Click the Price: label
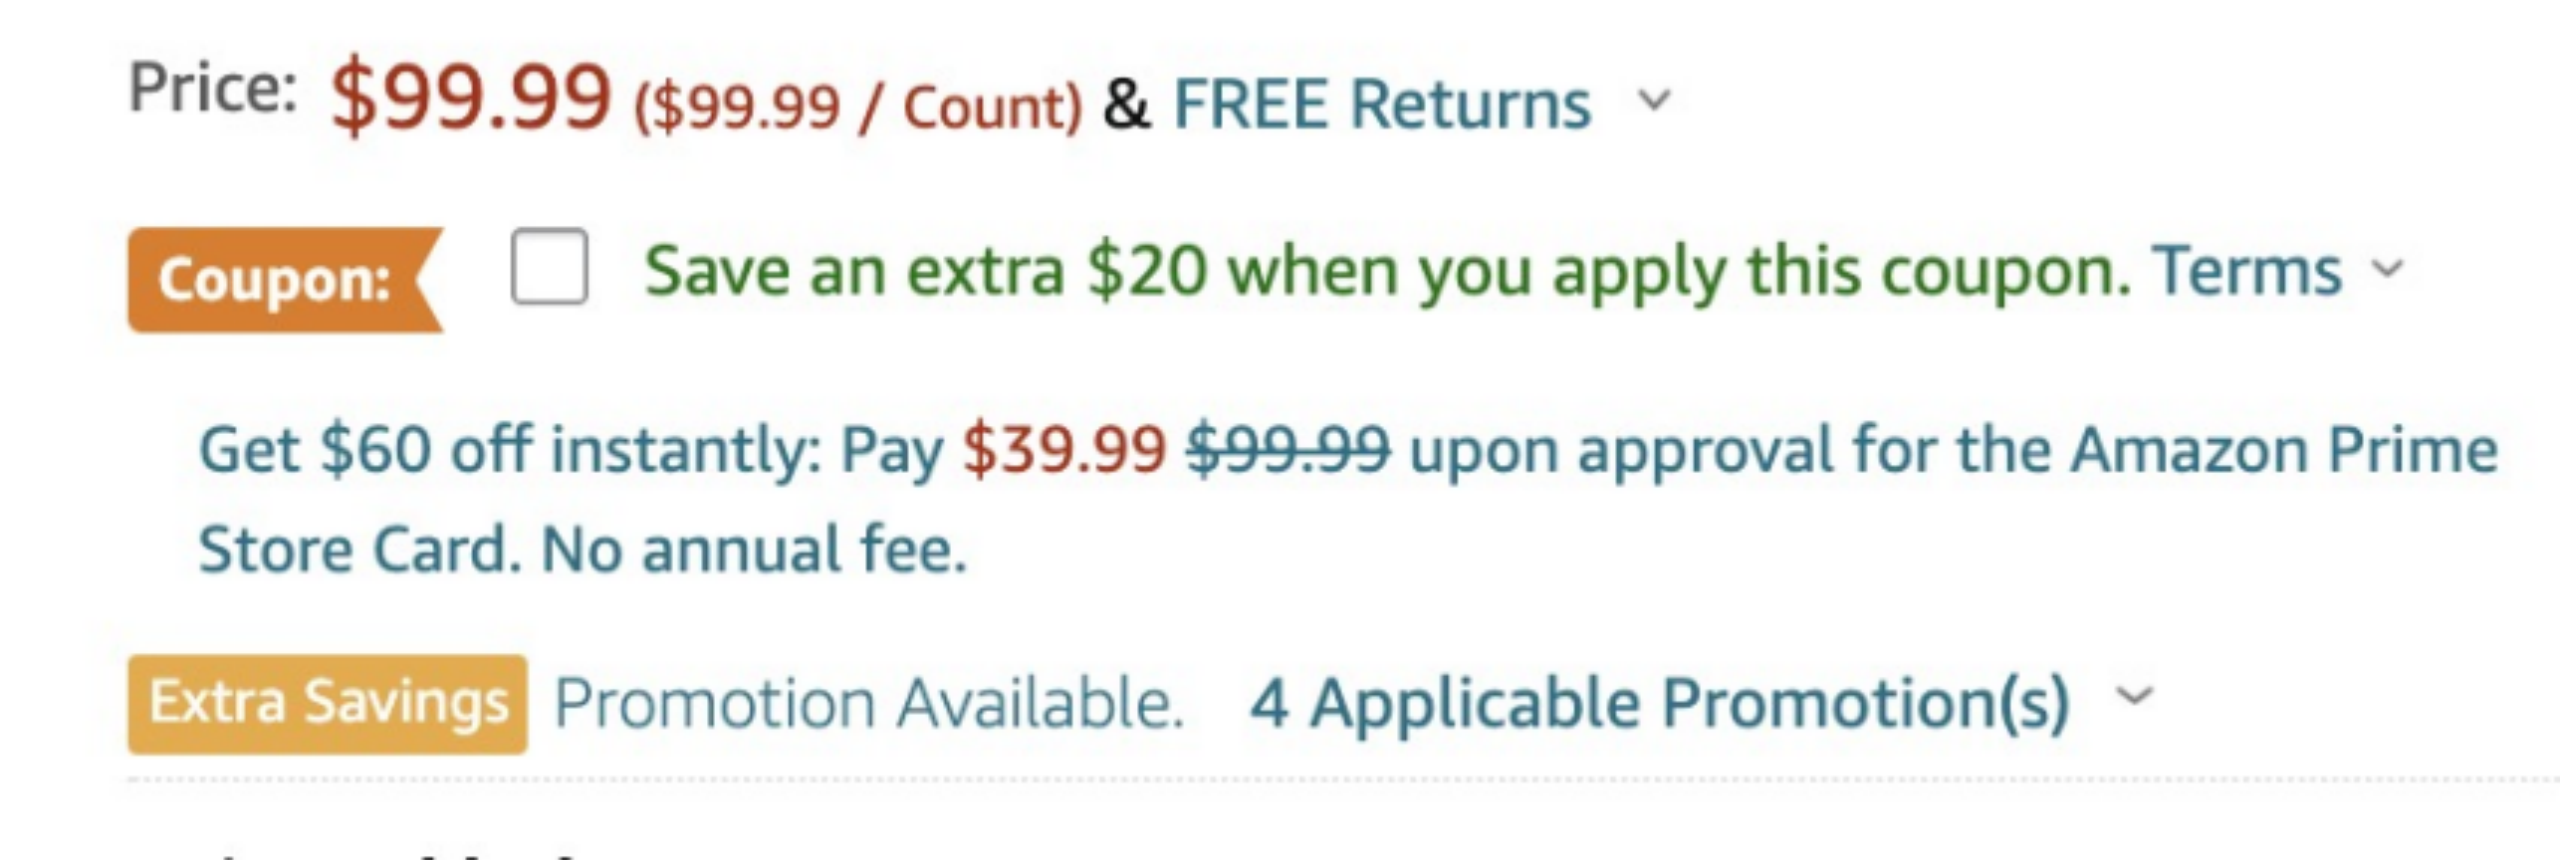 point(212,88)
